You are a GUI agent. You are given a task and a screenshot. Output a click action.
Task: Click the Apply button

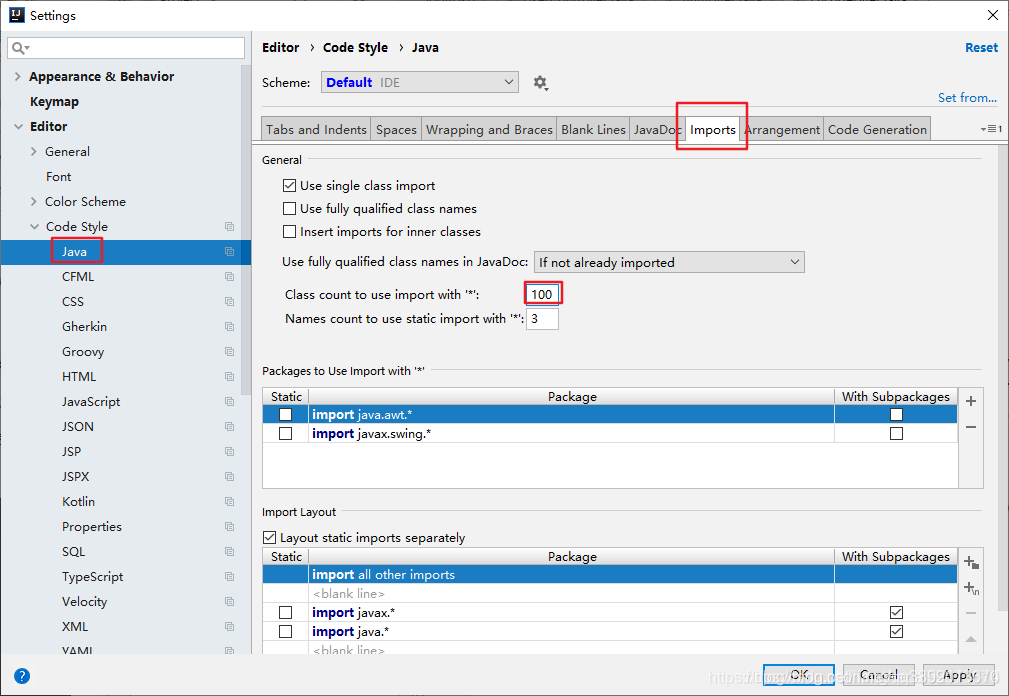(x=958, y=675)
